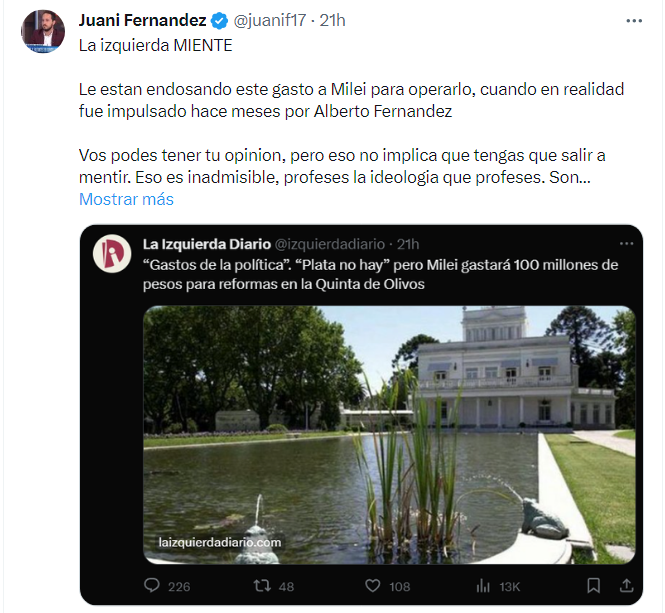Open Quinta de Olivos photo
665x613 pixels.
pos(389,433)
